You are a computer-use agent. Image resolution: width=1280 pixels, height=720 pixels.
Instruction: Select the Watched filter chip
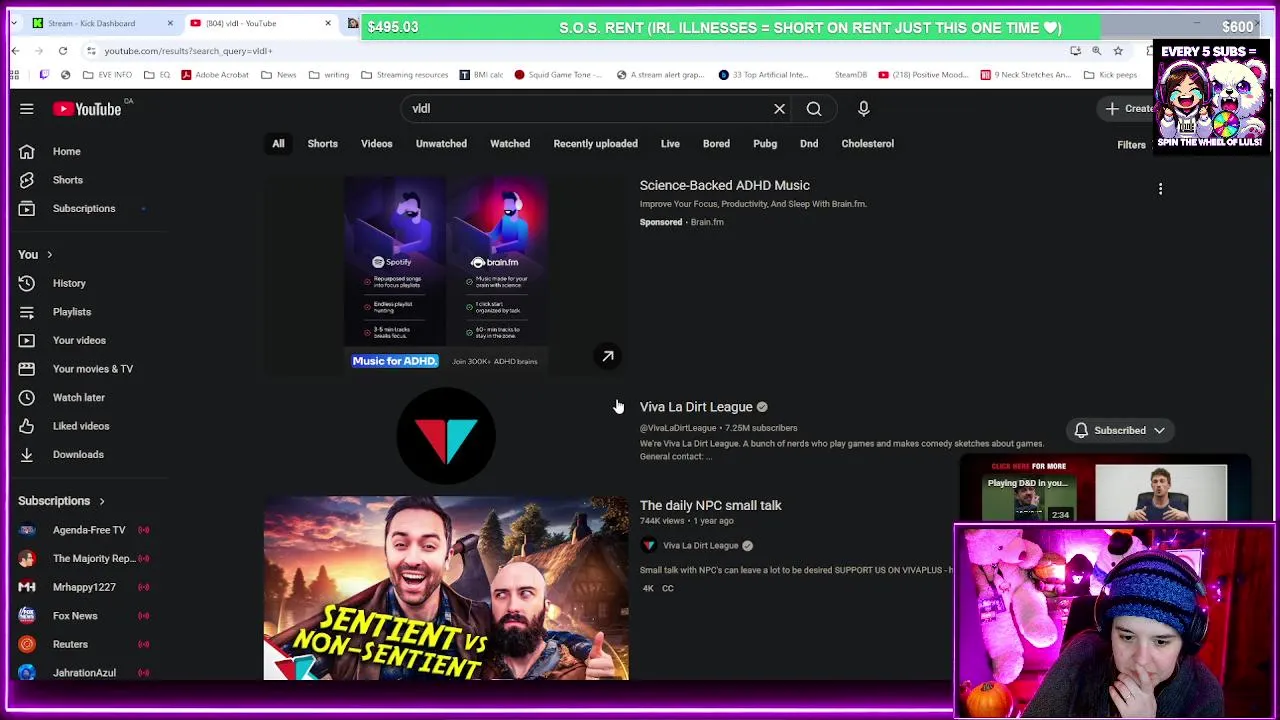point(510,144)
